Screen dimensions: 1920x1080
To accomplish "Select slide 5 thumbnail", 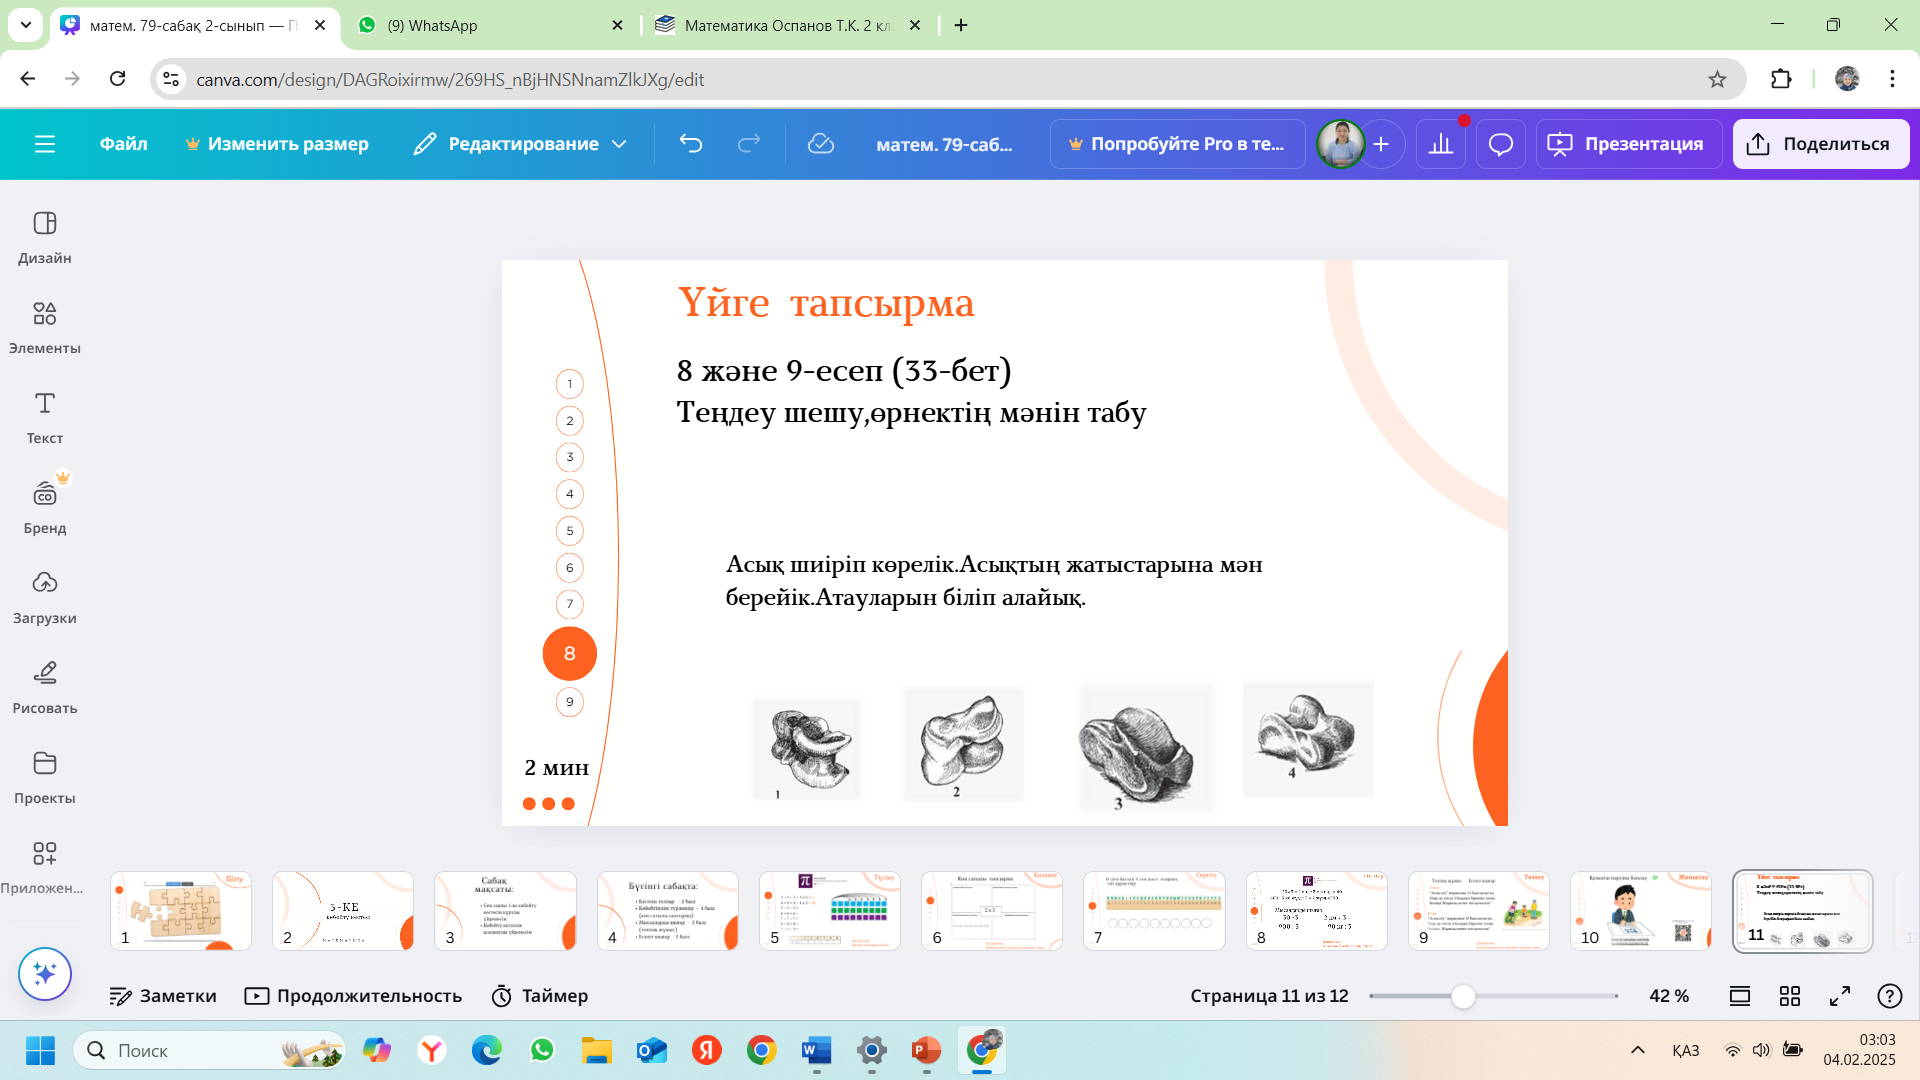I will 829,910.
